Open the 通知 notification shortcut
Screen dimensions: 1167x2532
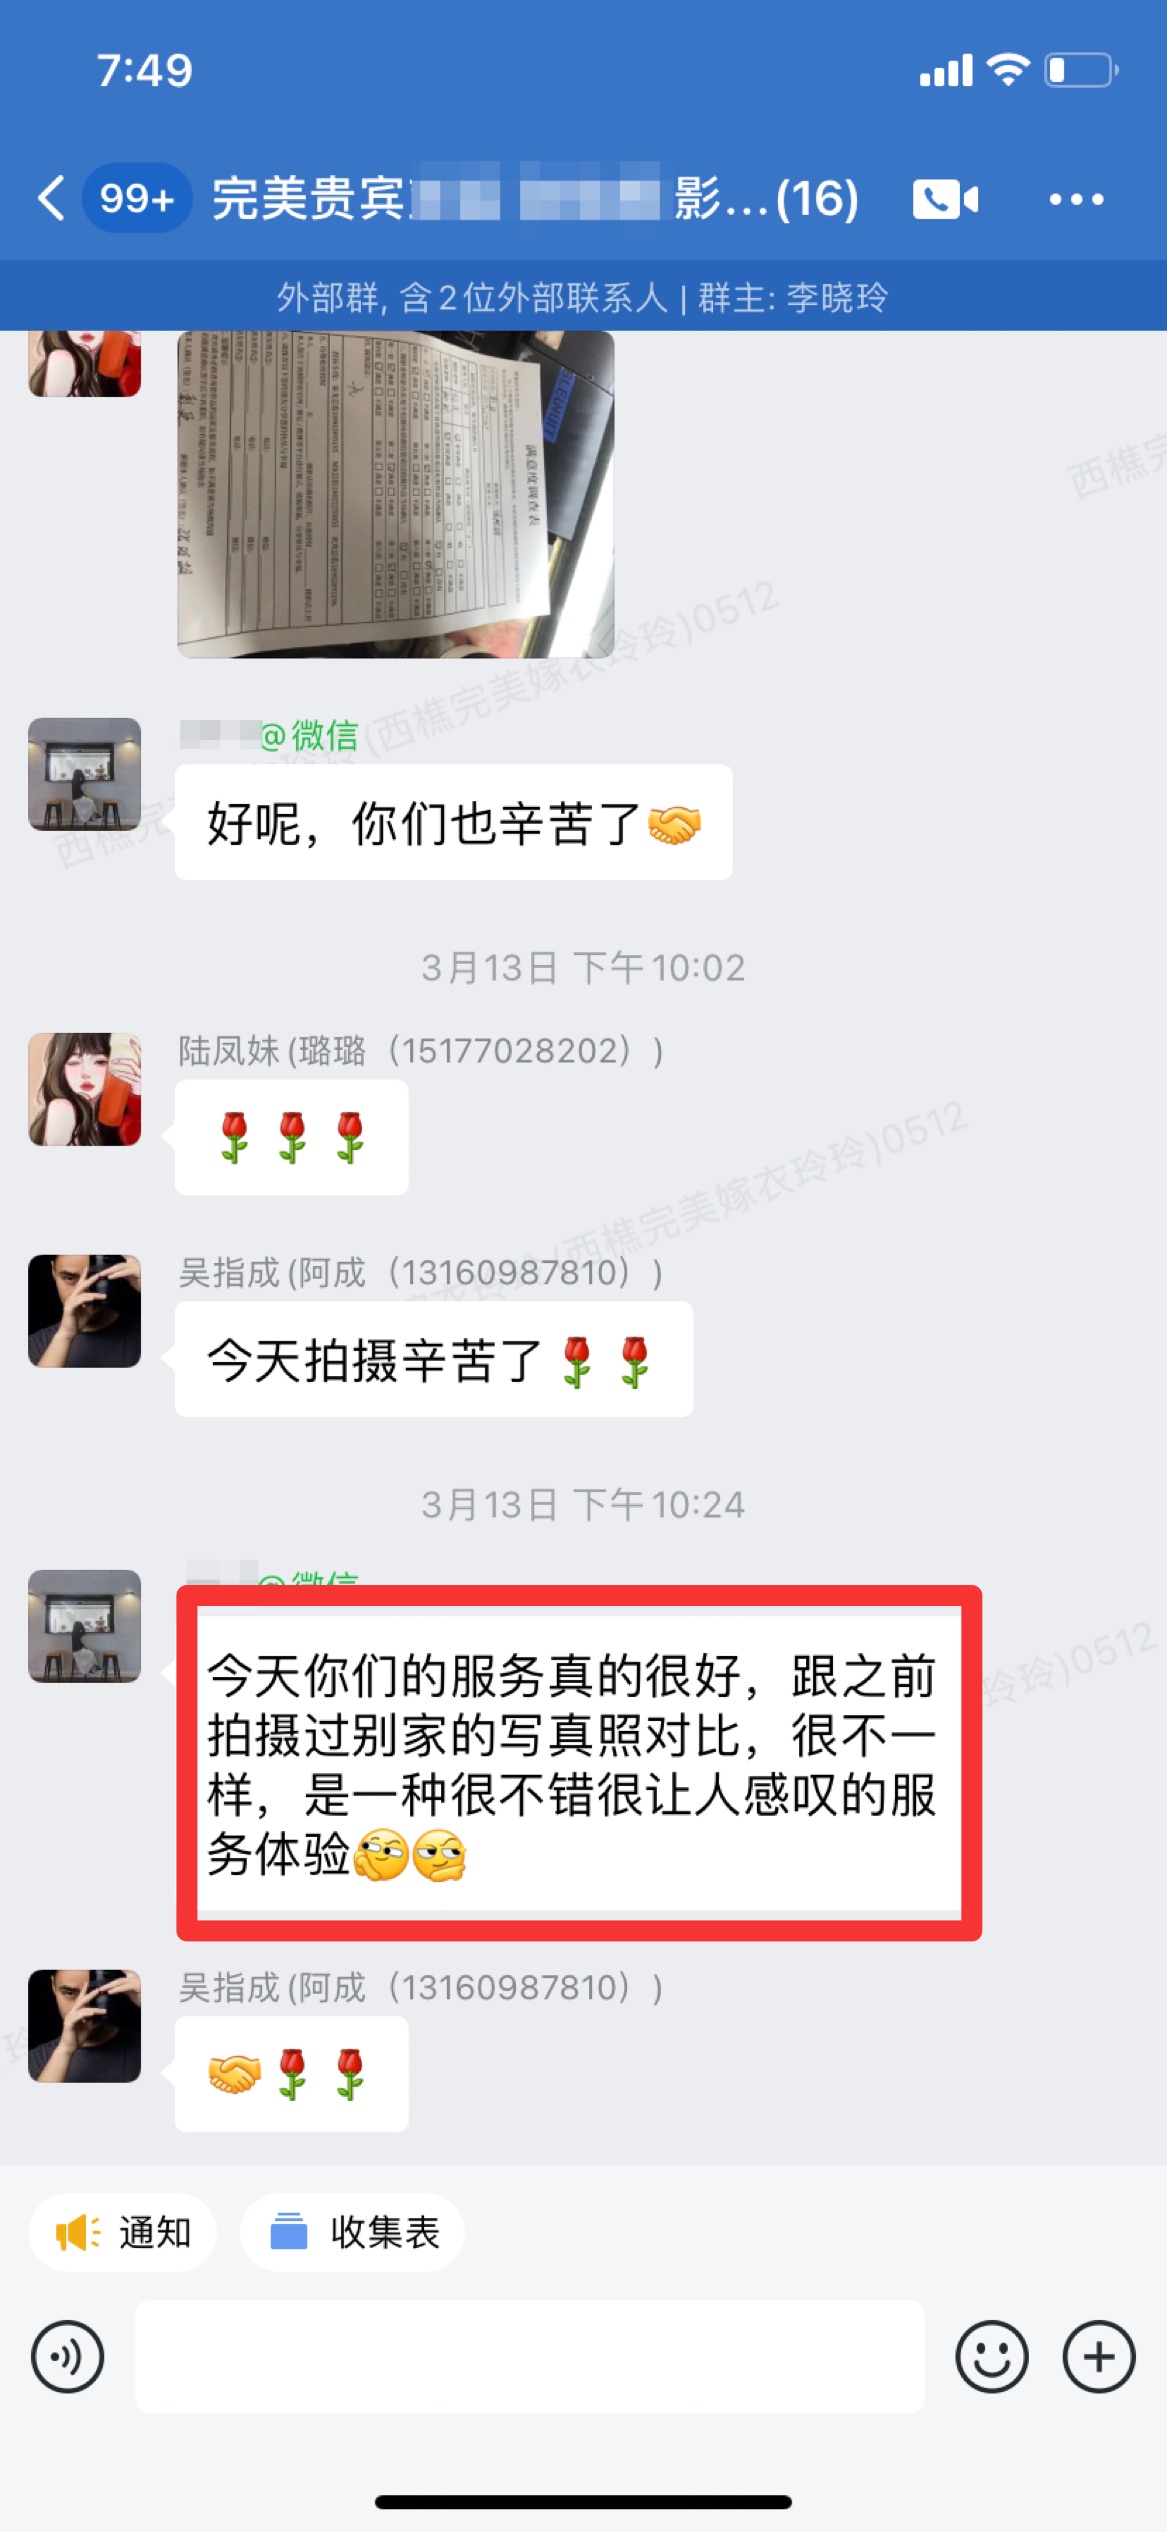coord(123,2232)
